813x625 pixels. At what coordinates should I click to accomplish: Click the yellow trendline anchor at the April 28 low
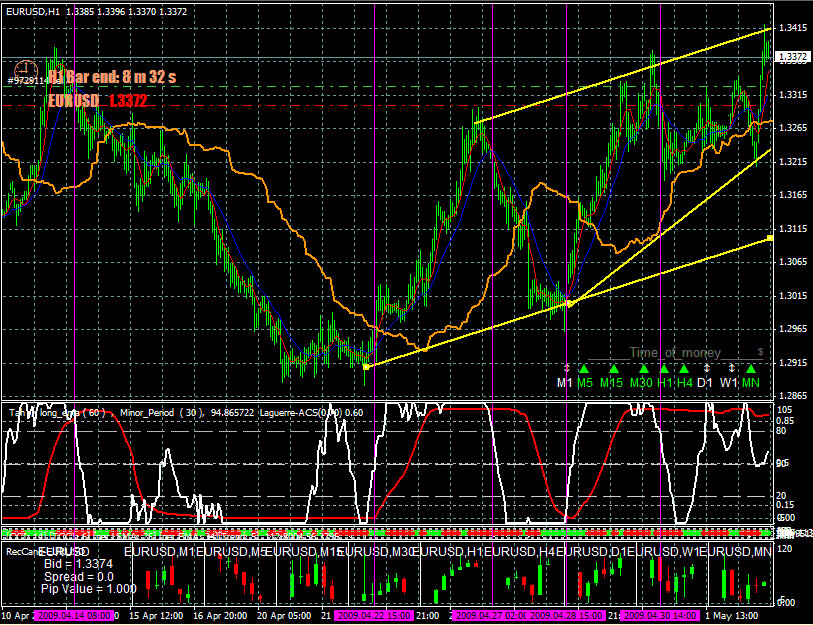click(x=569, y=303)
